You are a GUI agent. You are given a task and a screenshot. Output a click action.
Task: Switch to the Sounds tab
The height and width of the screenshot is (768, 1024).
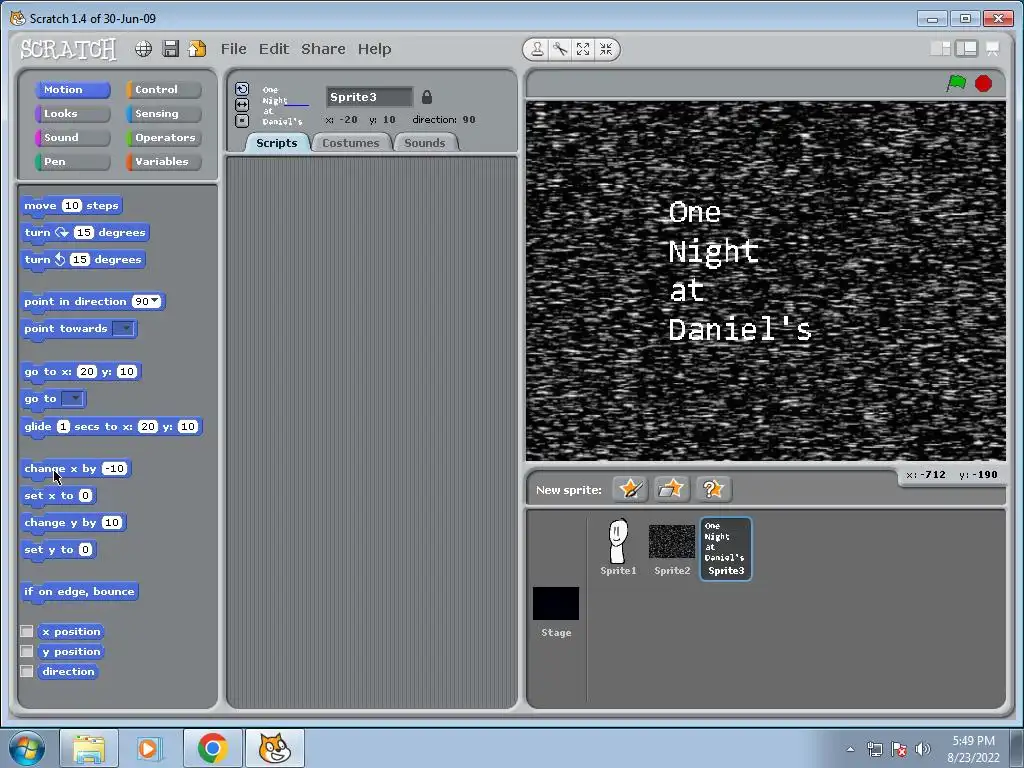pos(424,143)
